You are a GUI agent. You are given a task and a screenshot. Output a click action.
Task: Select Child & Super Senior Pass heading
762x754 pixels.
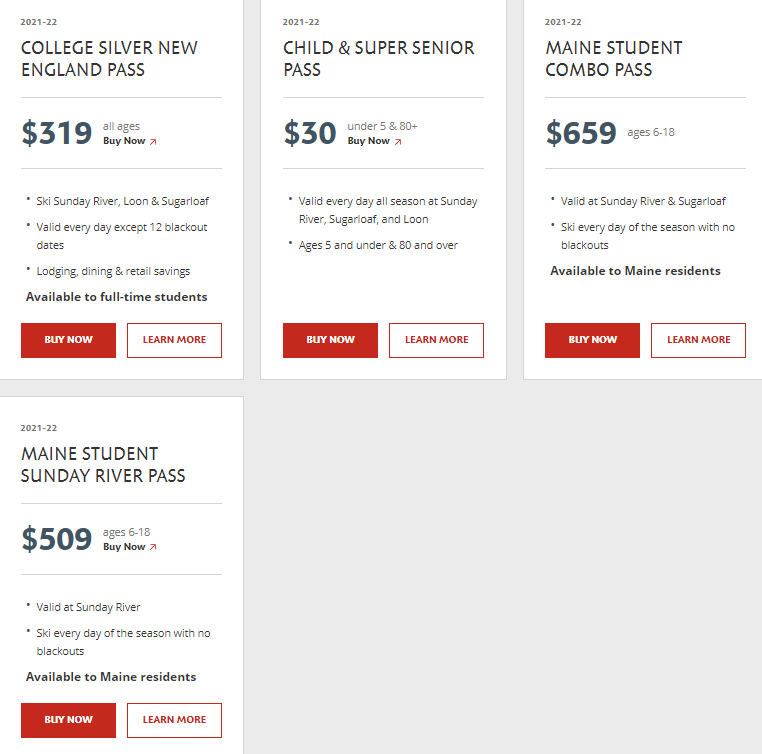point(378,59)
